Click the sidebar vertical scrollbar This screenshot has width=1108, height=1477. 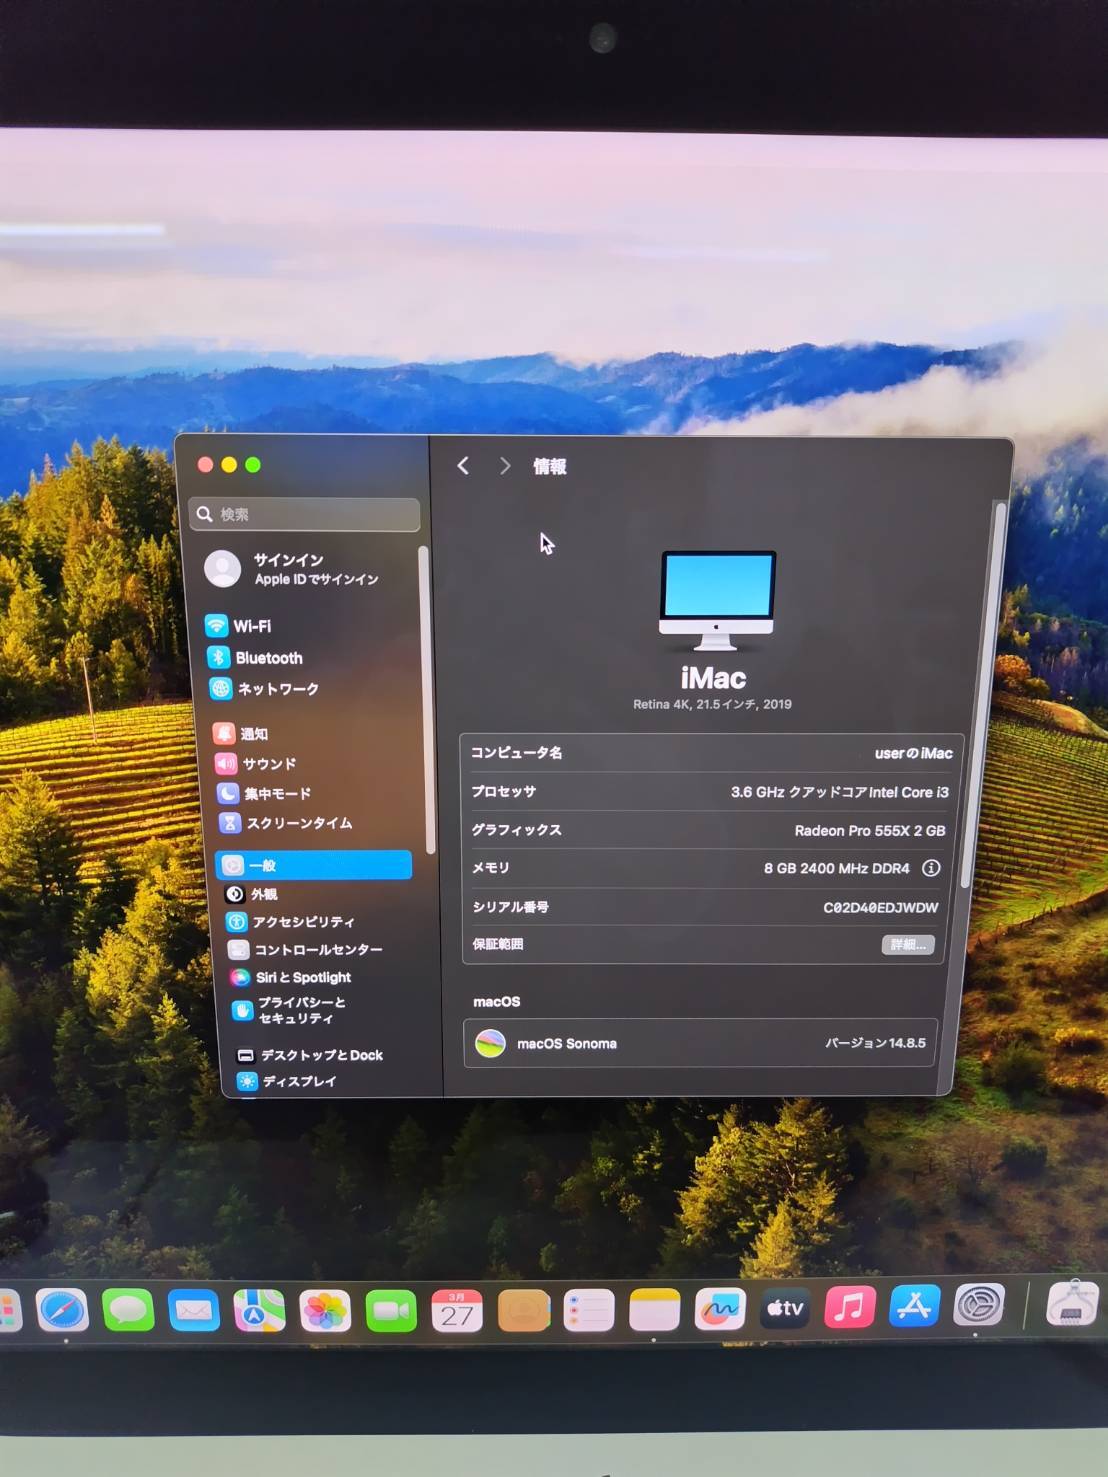pos(427,700)
